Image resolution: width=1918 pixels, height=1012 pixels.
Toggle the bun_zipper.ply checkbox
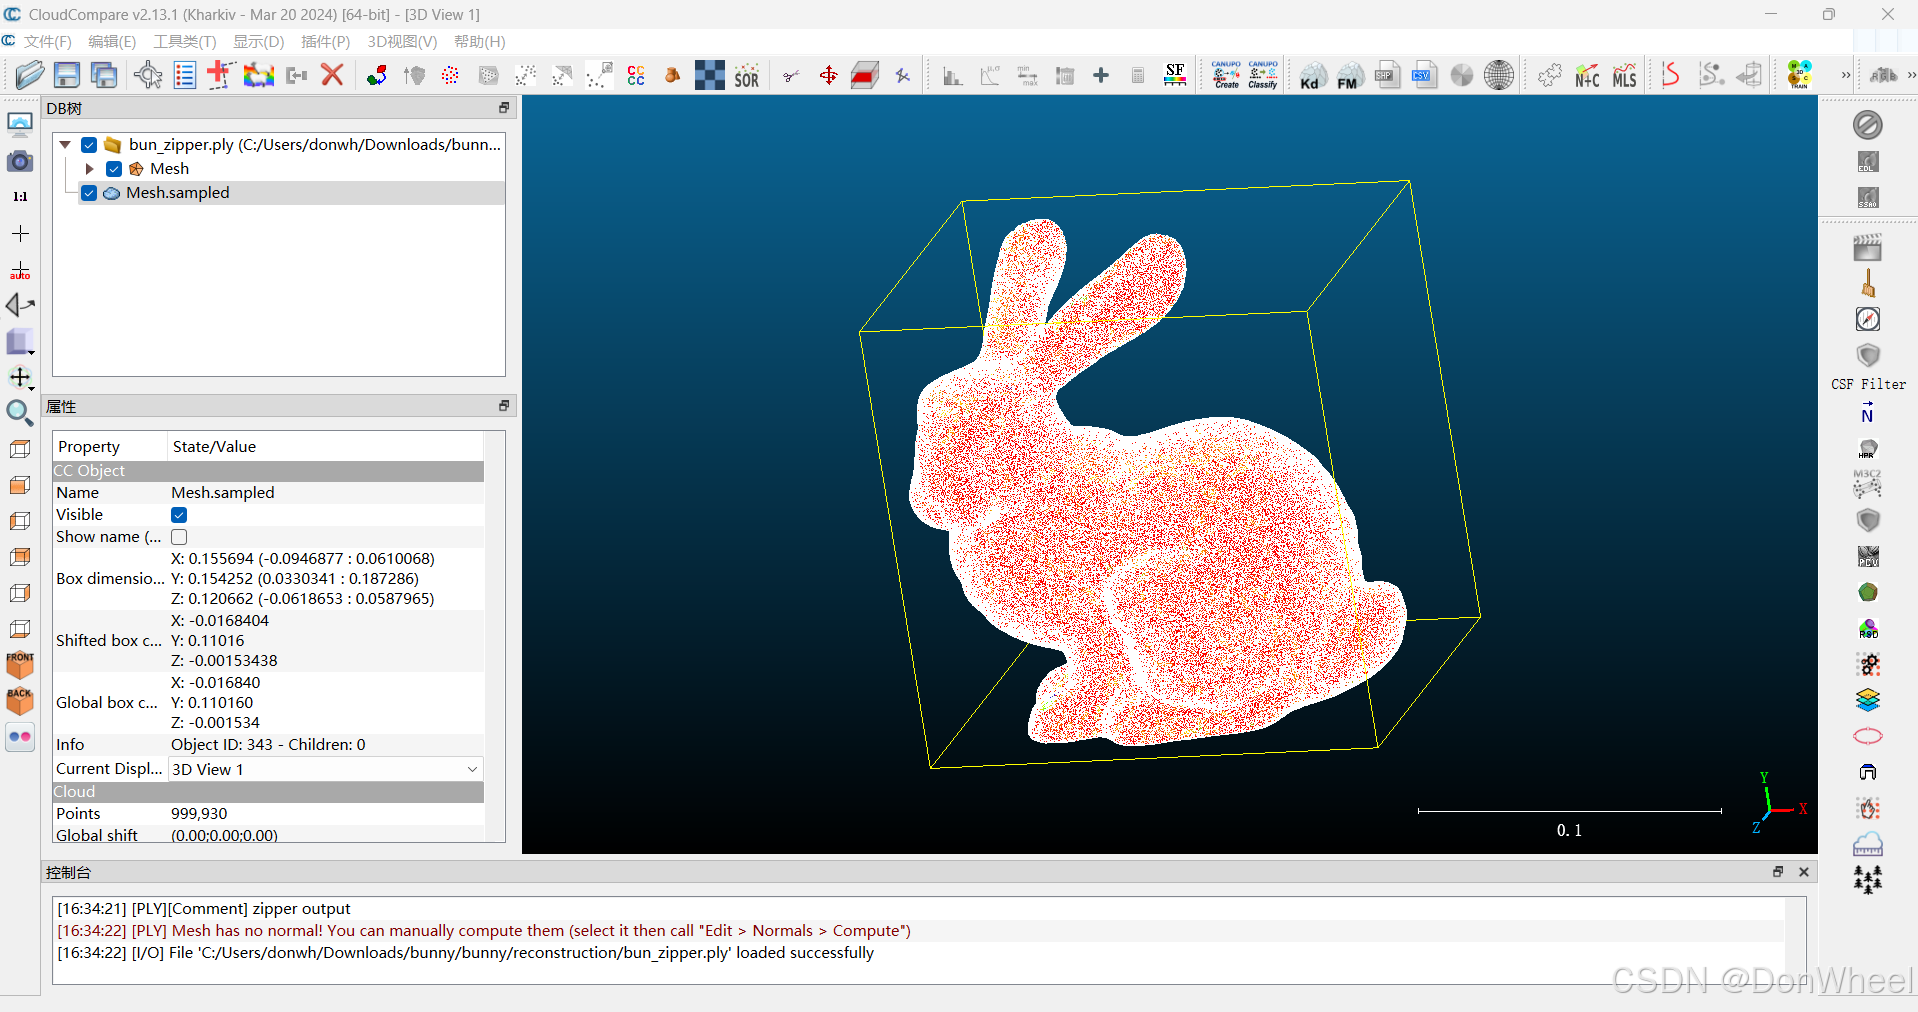[89, 145]
